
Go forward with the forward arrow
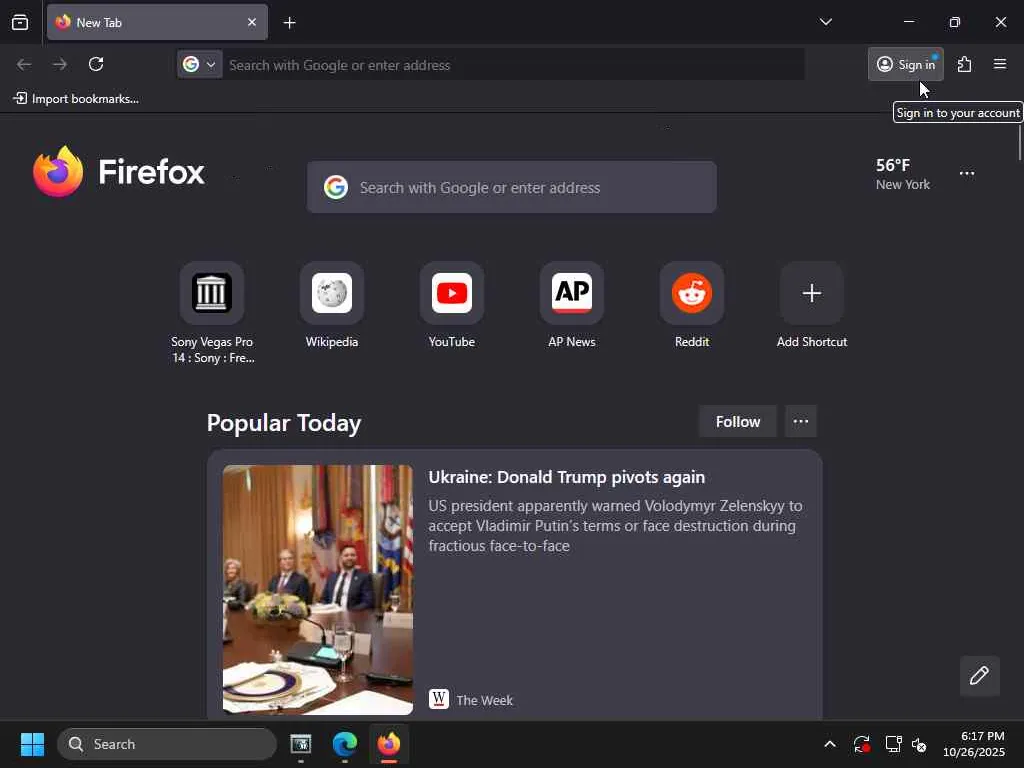[x=60, y=64]
